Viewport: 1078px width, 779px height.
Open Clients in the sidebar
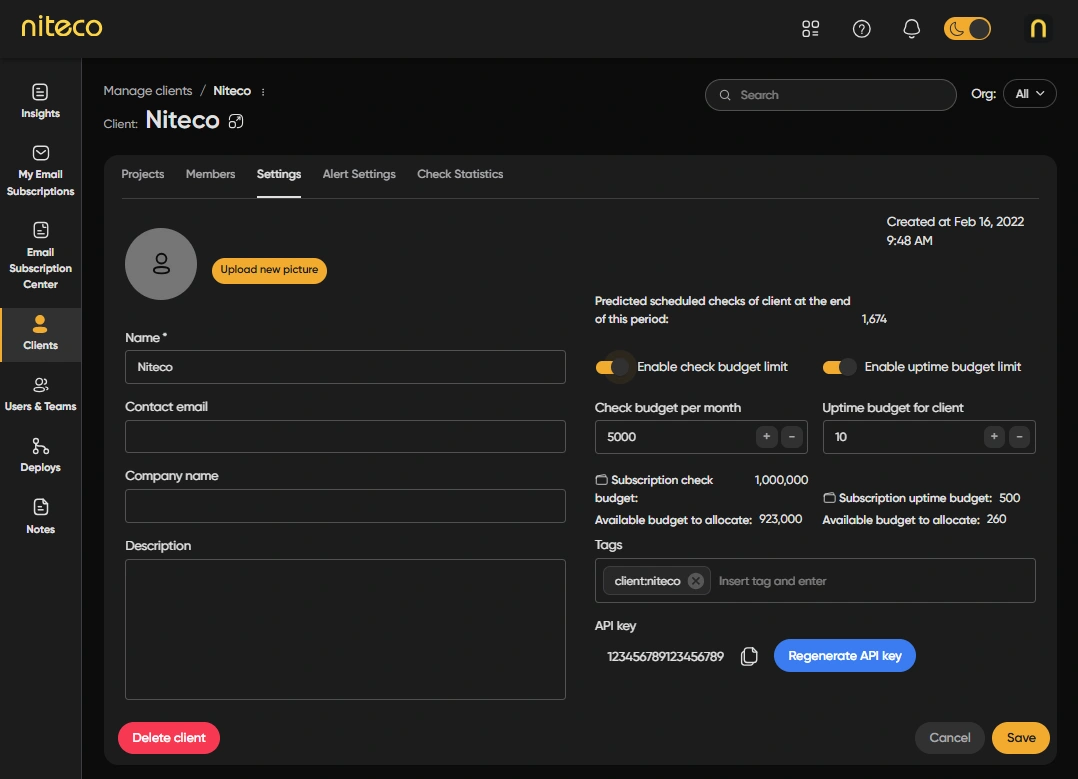pos(41,333)
